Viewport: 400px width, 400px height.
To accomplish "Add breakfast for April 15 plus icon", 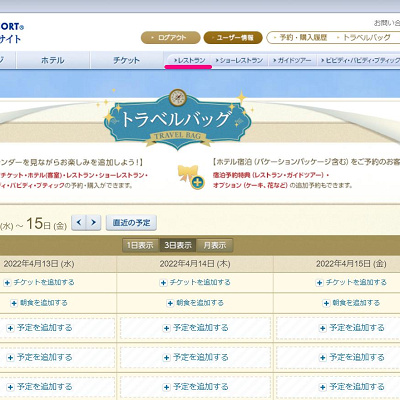I will (x=326, y=303).
